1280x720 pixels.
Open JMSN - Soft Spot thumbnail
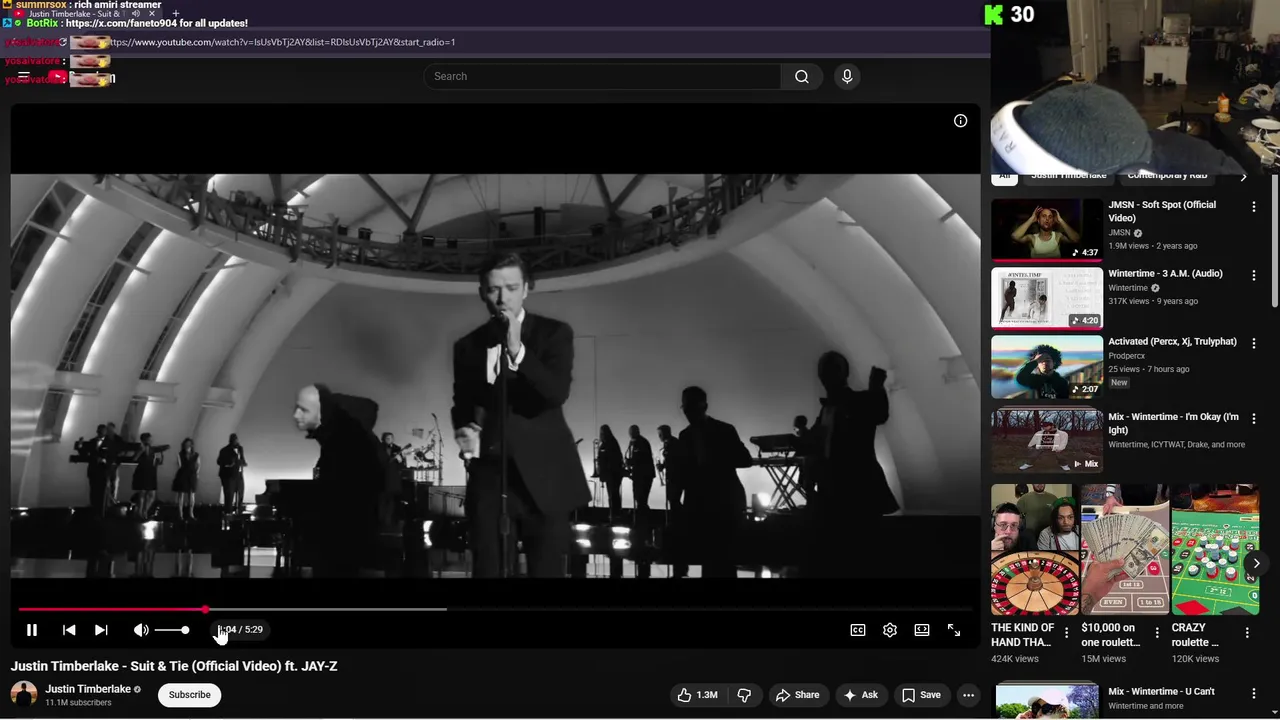1047,229
